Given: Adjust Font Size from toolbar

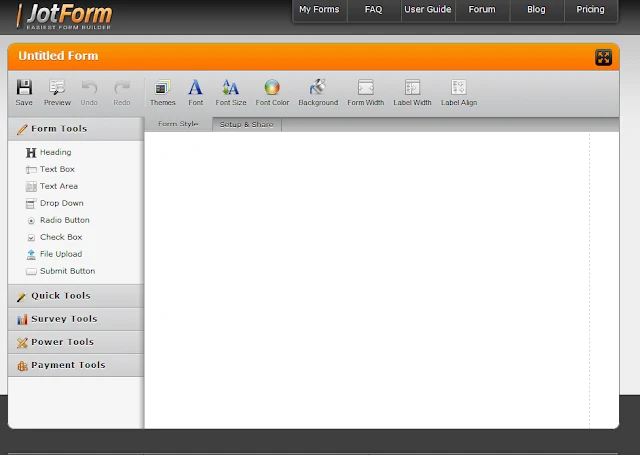Looking at the screenshot, I should [231, 88].
